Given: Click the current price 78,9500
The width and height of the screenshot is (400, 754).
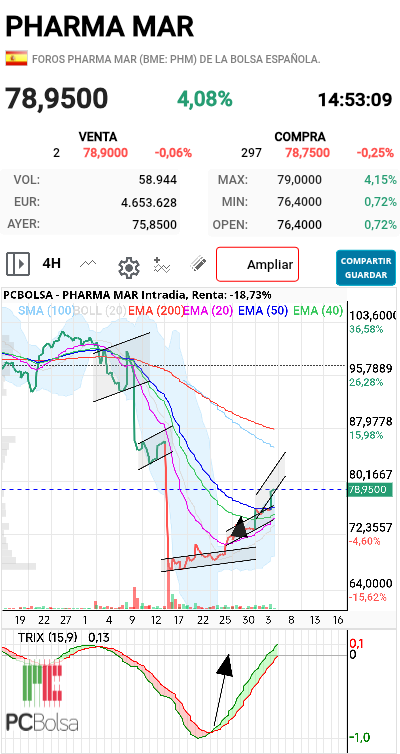Looking at the screenshot, I should 57,98.
